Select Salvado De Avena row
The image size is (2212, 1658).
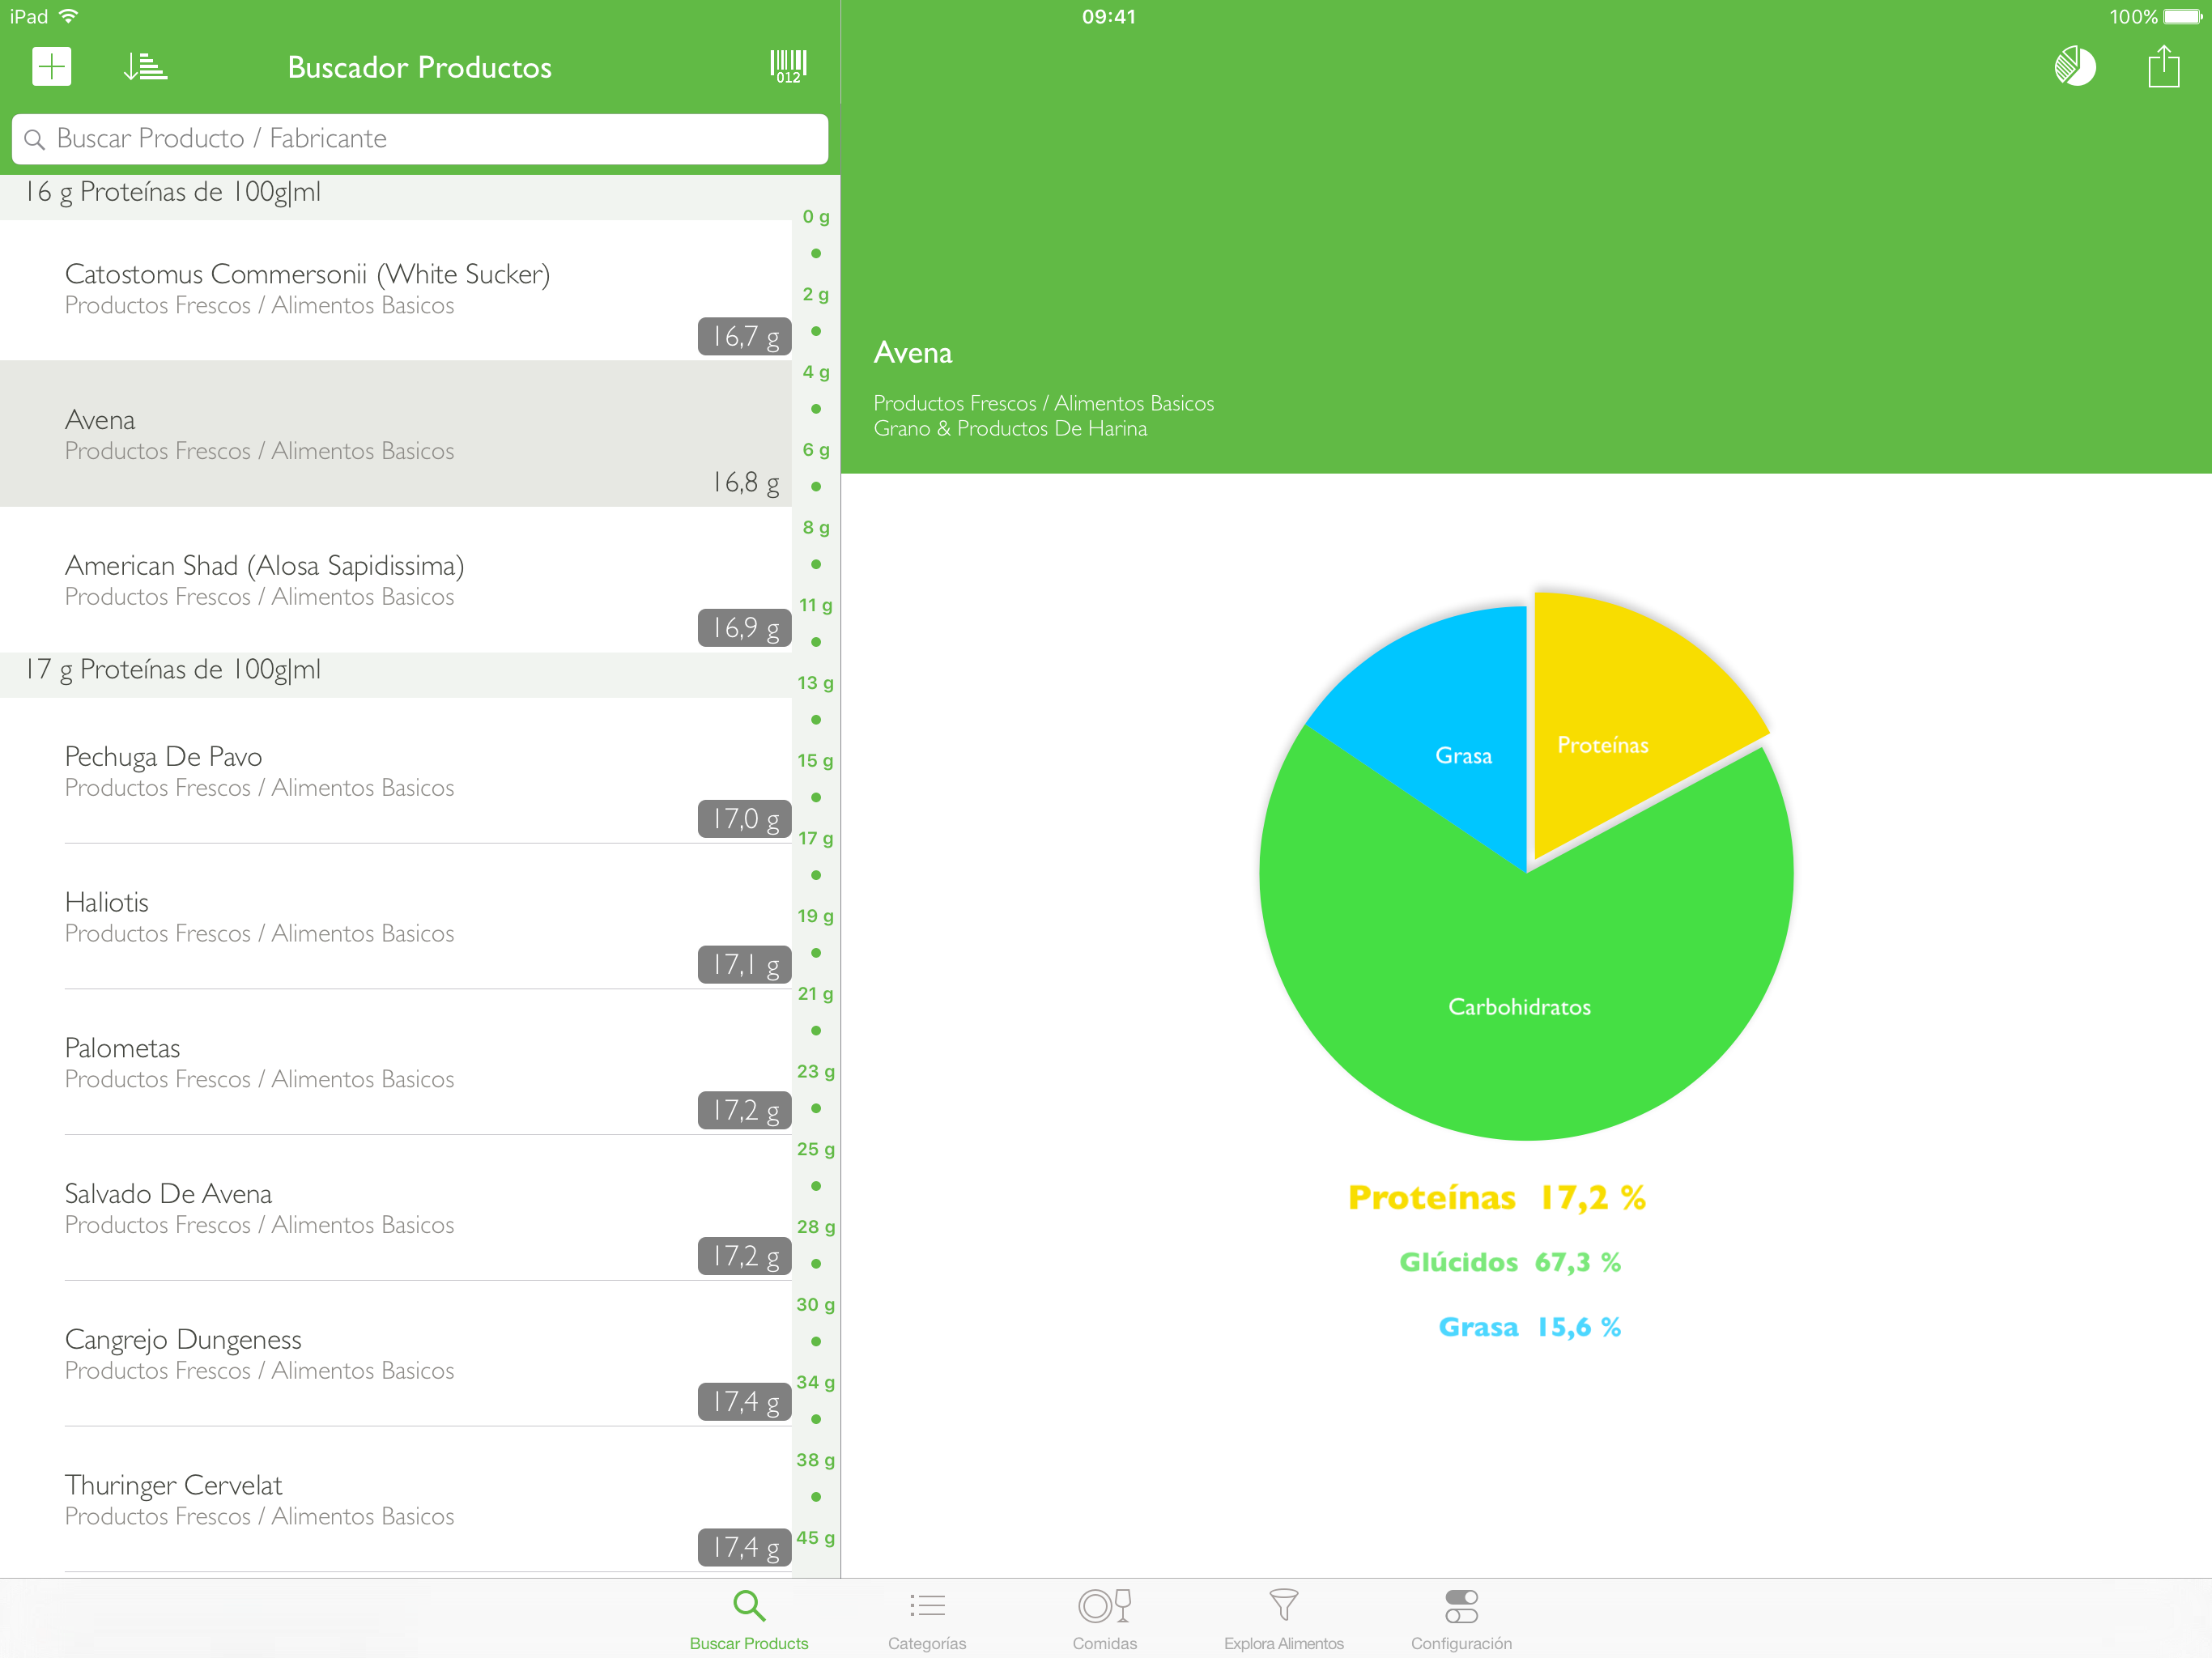[396, 1208]
